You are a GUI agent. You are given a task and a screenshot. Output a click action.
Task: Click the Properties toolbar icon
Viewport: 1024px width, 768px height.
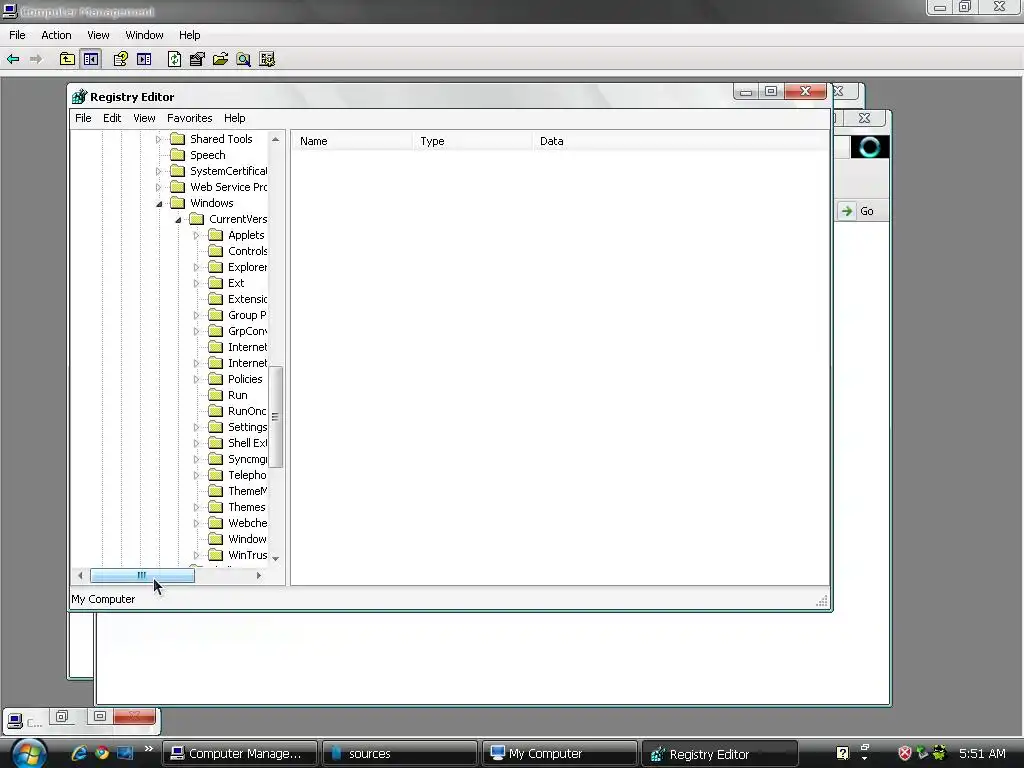(197, 59)
